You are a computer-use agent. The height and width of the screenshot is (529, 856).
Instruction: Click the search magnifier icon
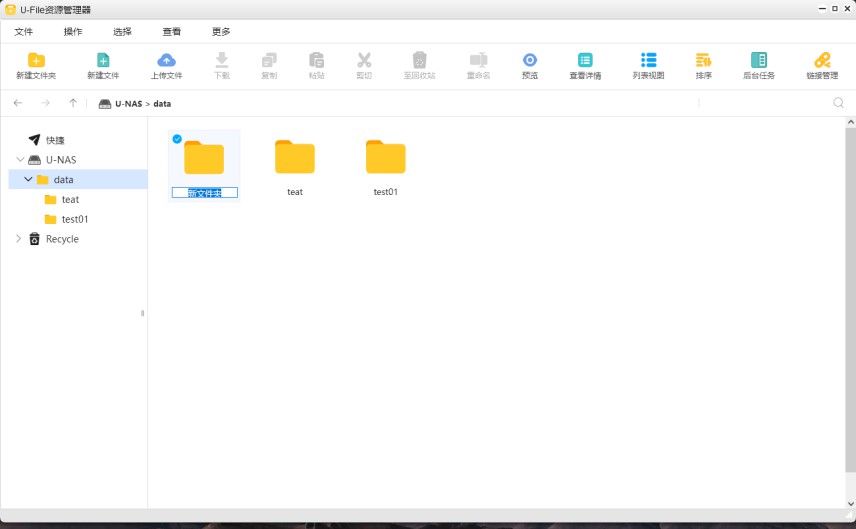click(838, 103)
